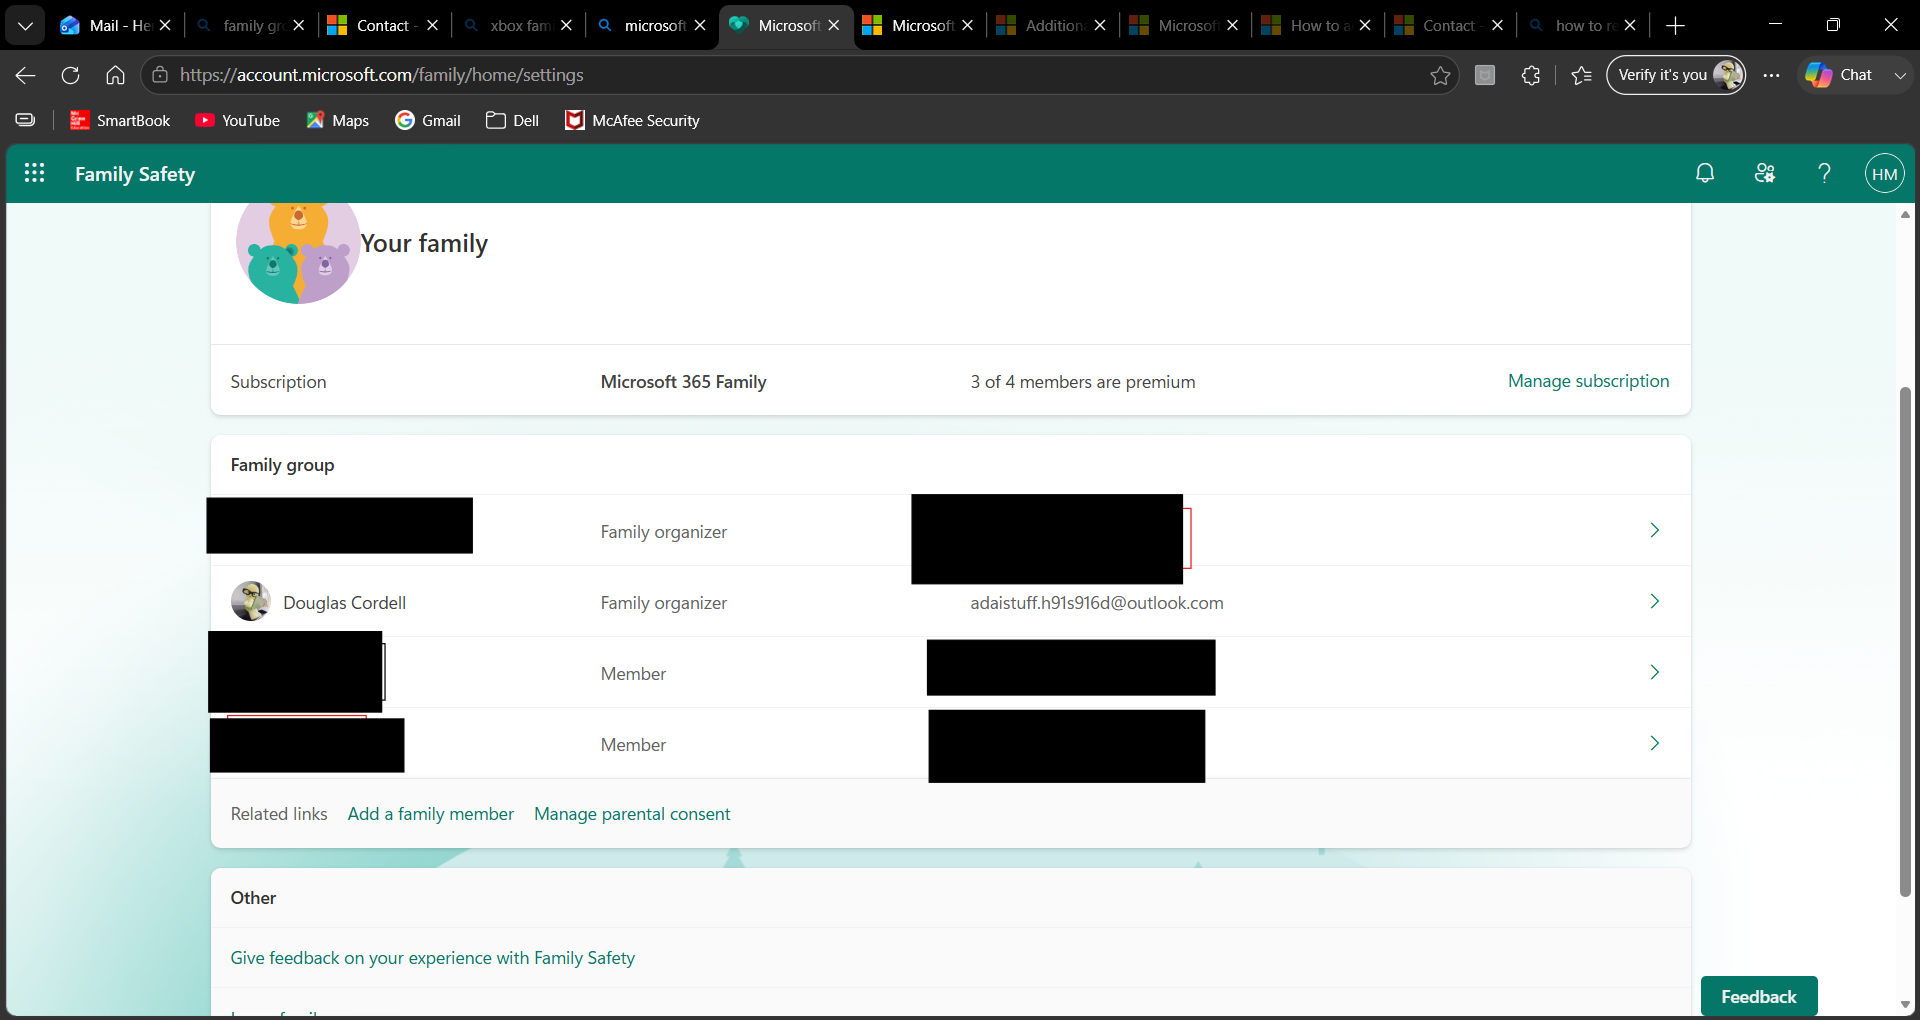The image size is (1920, 1020).
Task: Open the Microsoft app launcher grid
Action: (x=34, y=174)
